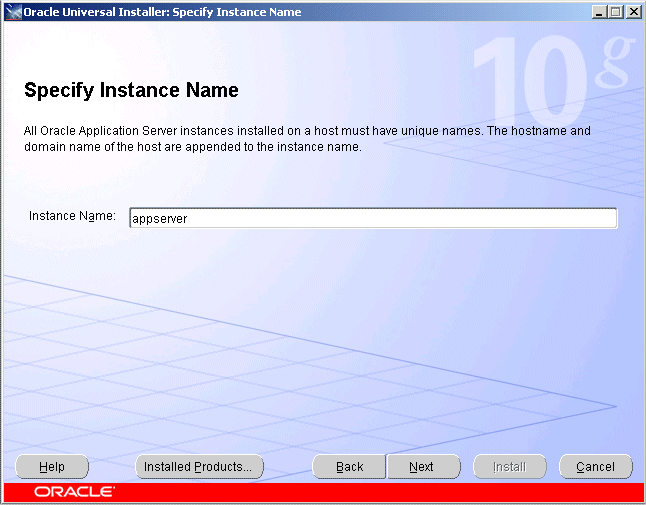Cancel the Oracle installation
646x505 pixels.
[x=595, y=467]
